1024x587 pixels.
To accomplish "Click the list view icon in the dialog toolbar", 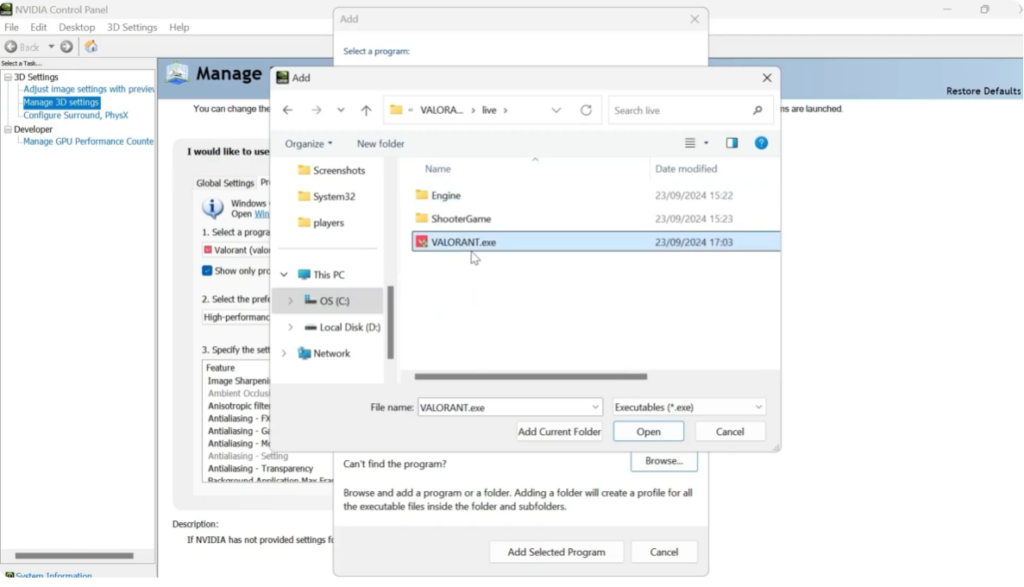I will click(x=688, y=143).
